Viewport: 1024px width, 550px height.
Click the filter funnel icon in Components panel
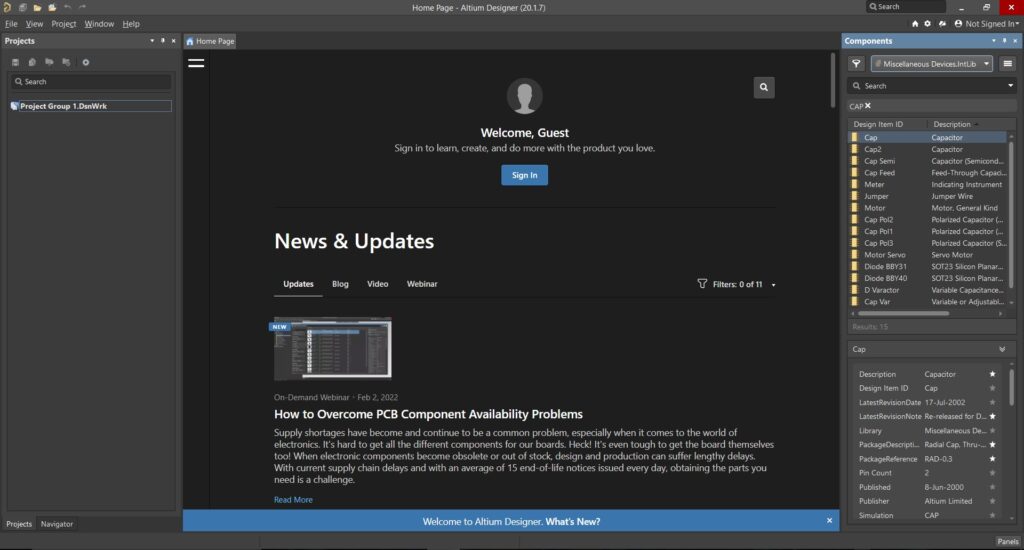click(x=856, y=63)
